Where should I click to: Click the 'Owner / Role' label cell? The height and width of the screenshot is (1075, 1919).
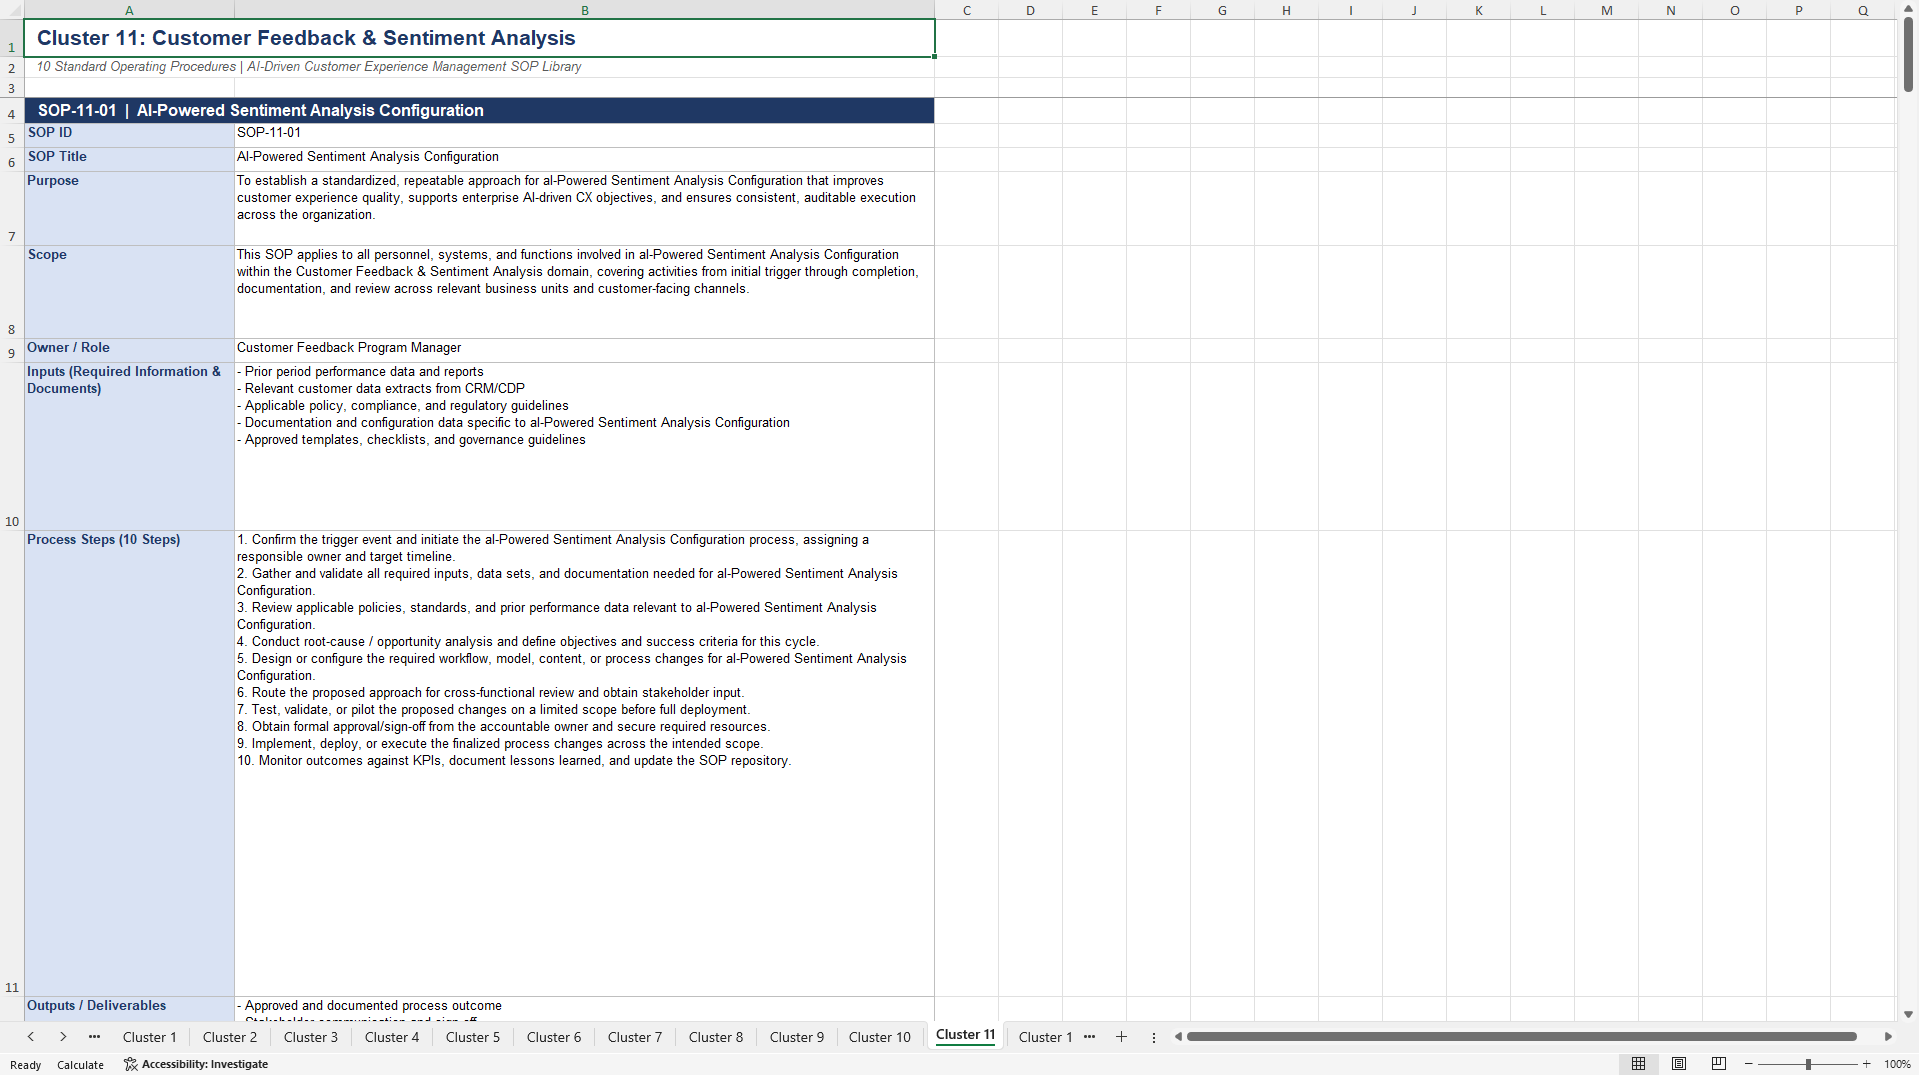[x=130, y=350]
